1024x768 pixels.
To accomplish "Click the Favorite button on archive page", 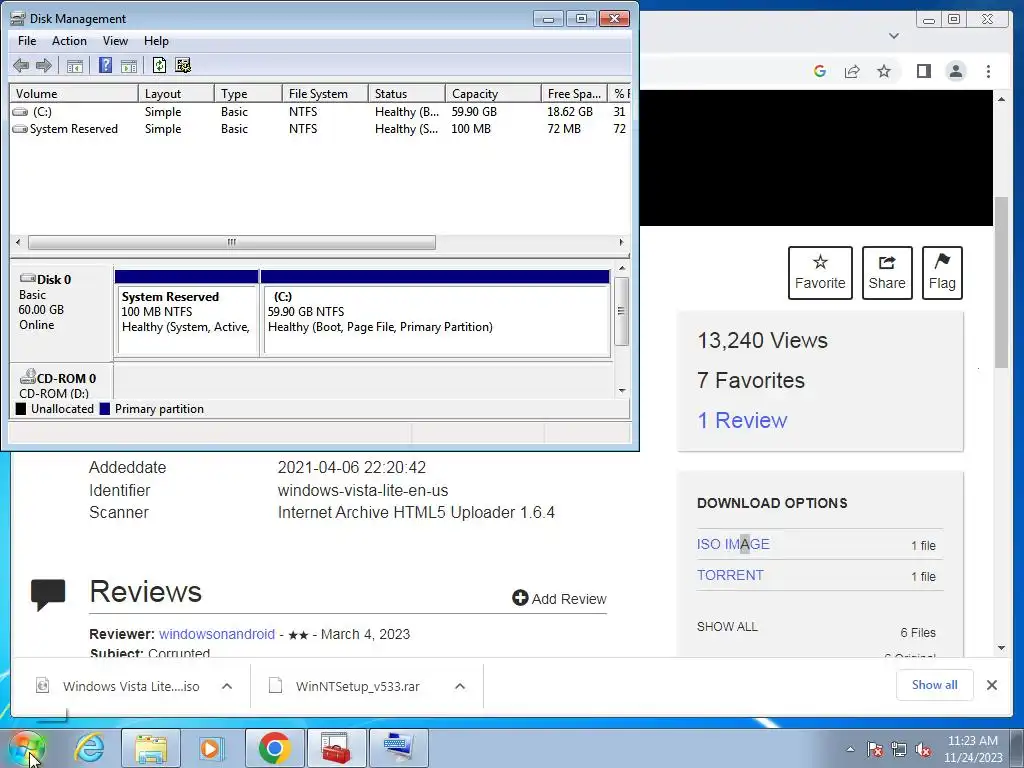I will coord(820,273).
